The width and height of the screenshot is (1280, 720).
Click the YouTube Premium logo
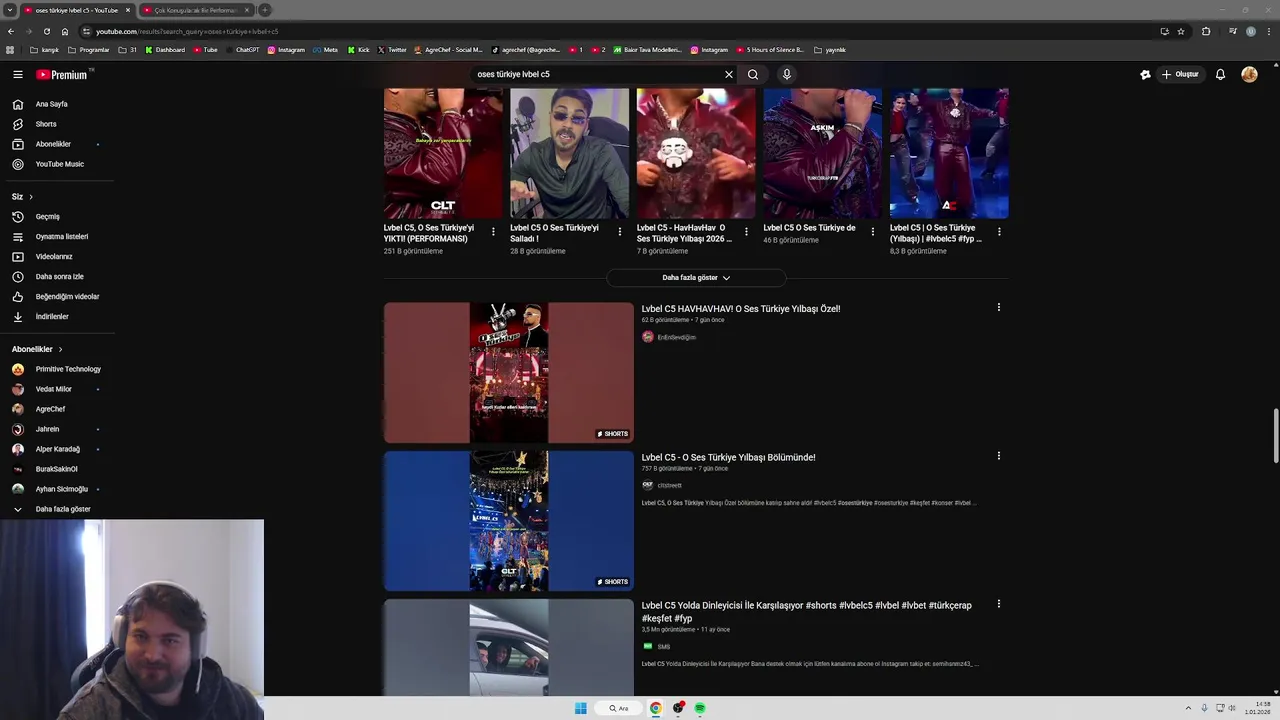point(62,74)
